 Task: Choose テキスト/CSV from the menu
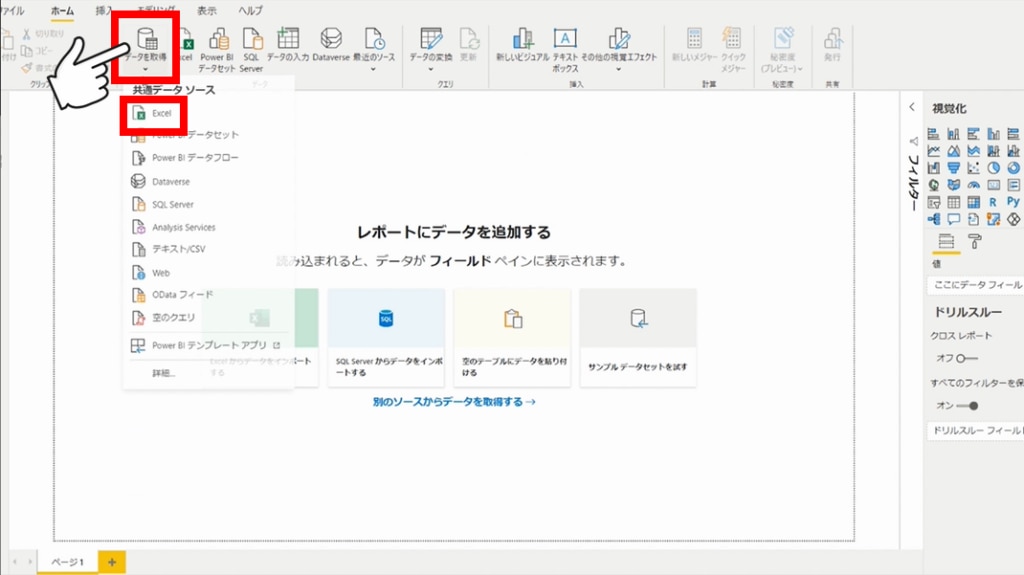coord(208,249)
